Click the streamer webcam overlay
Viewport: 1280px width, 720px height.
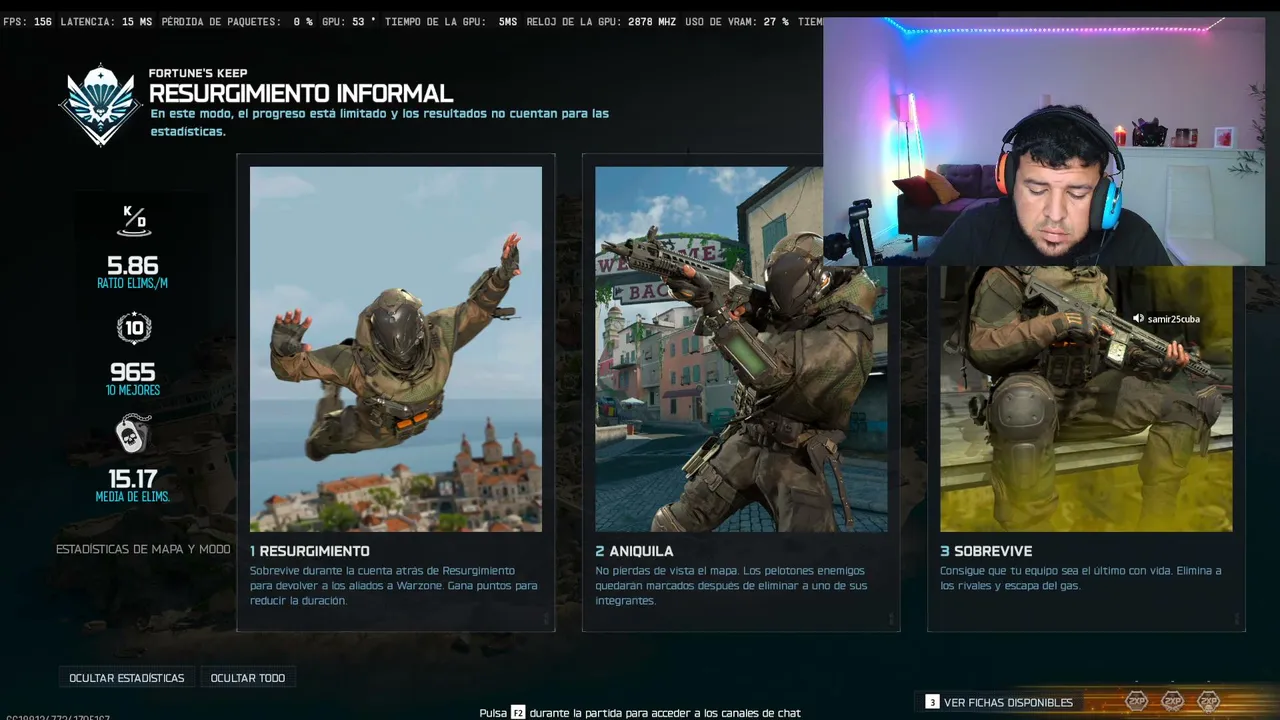1044,141
